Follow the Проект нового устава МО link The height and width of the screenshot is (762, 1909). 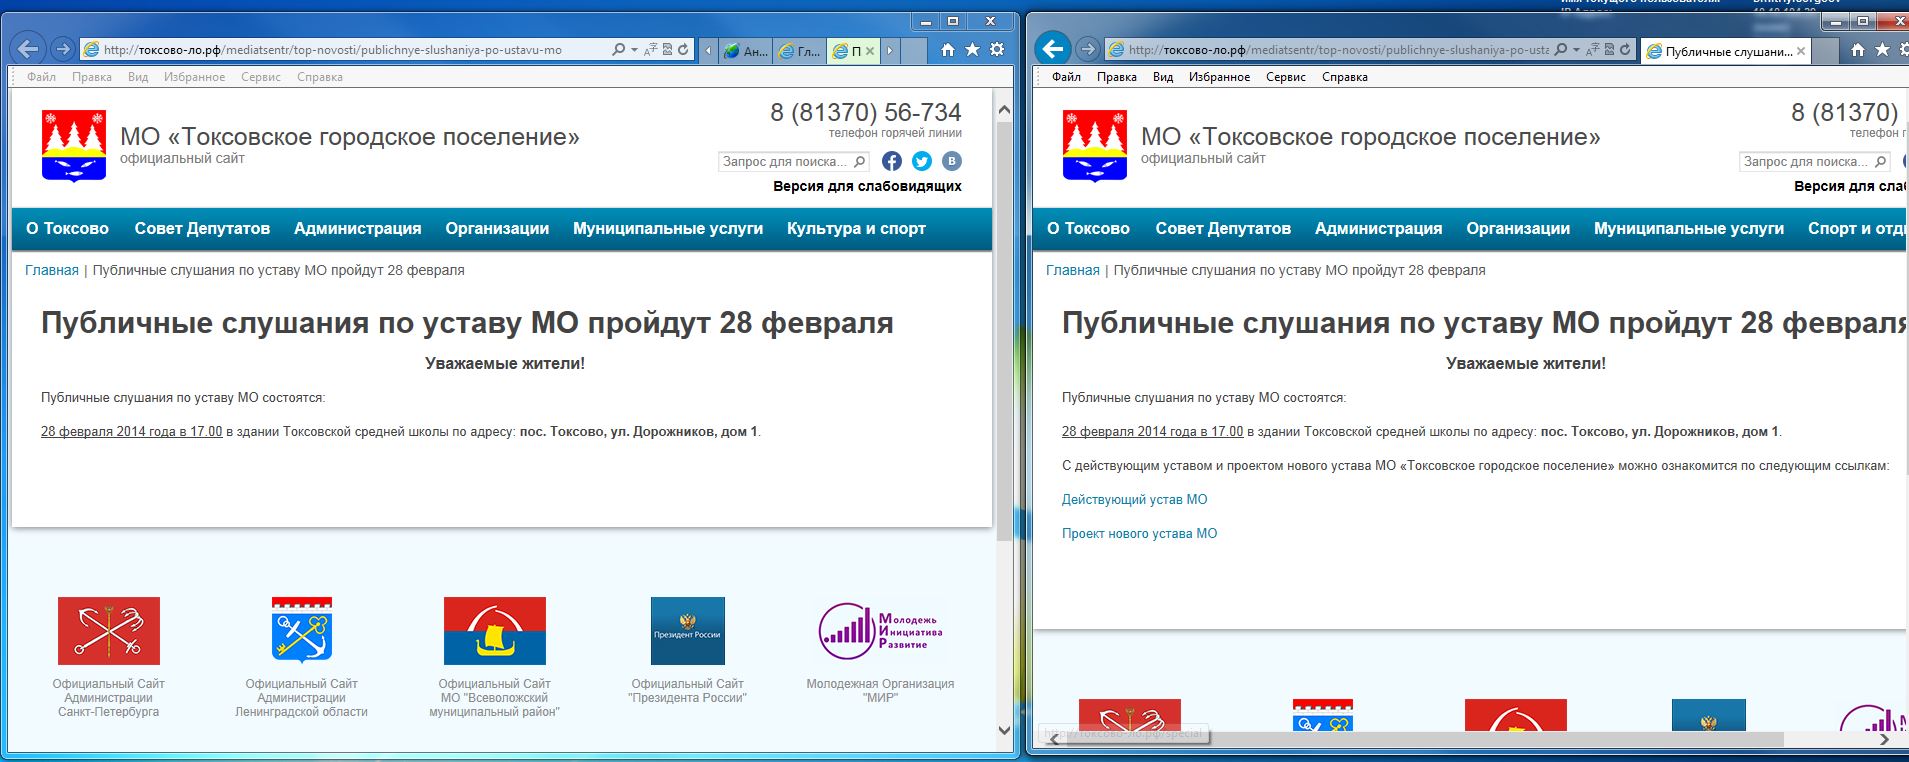tap(1139, 534)
